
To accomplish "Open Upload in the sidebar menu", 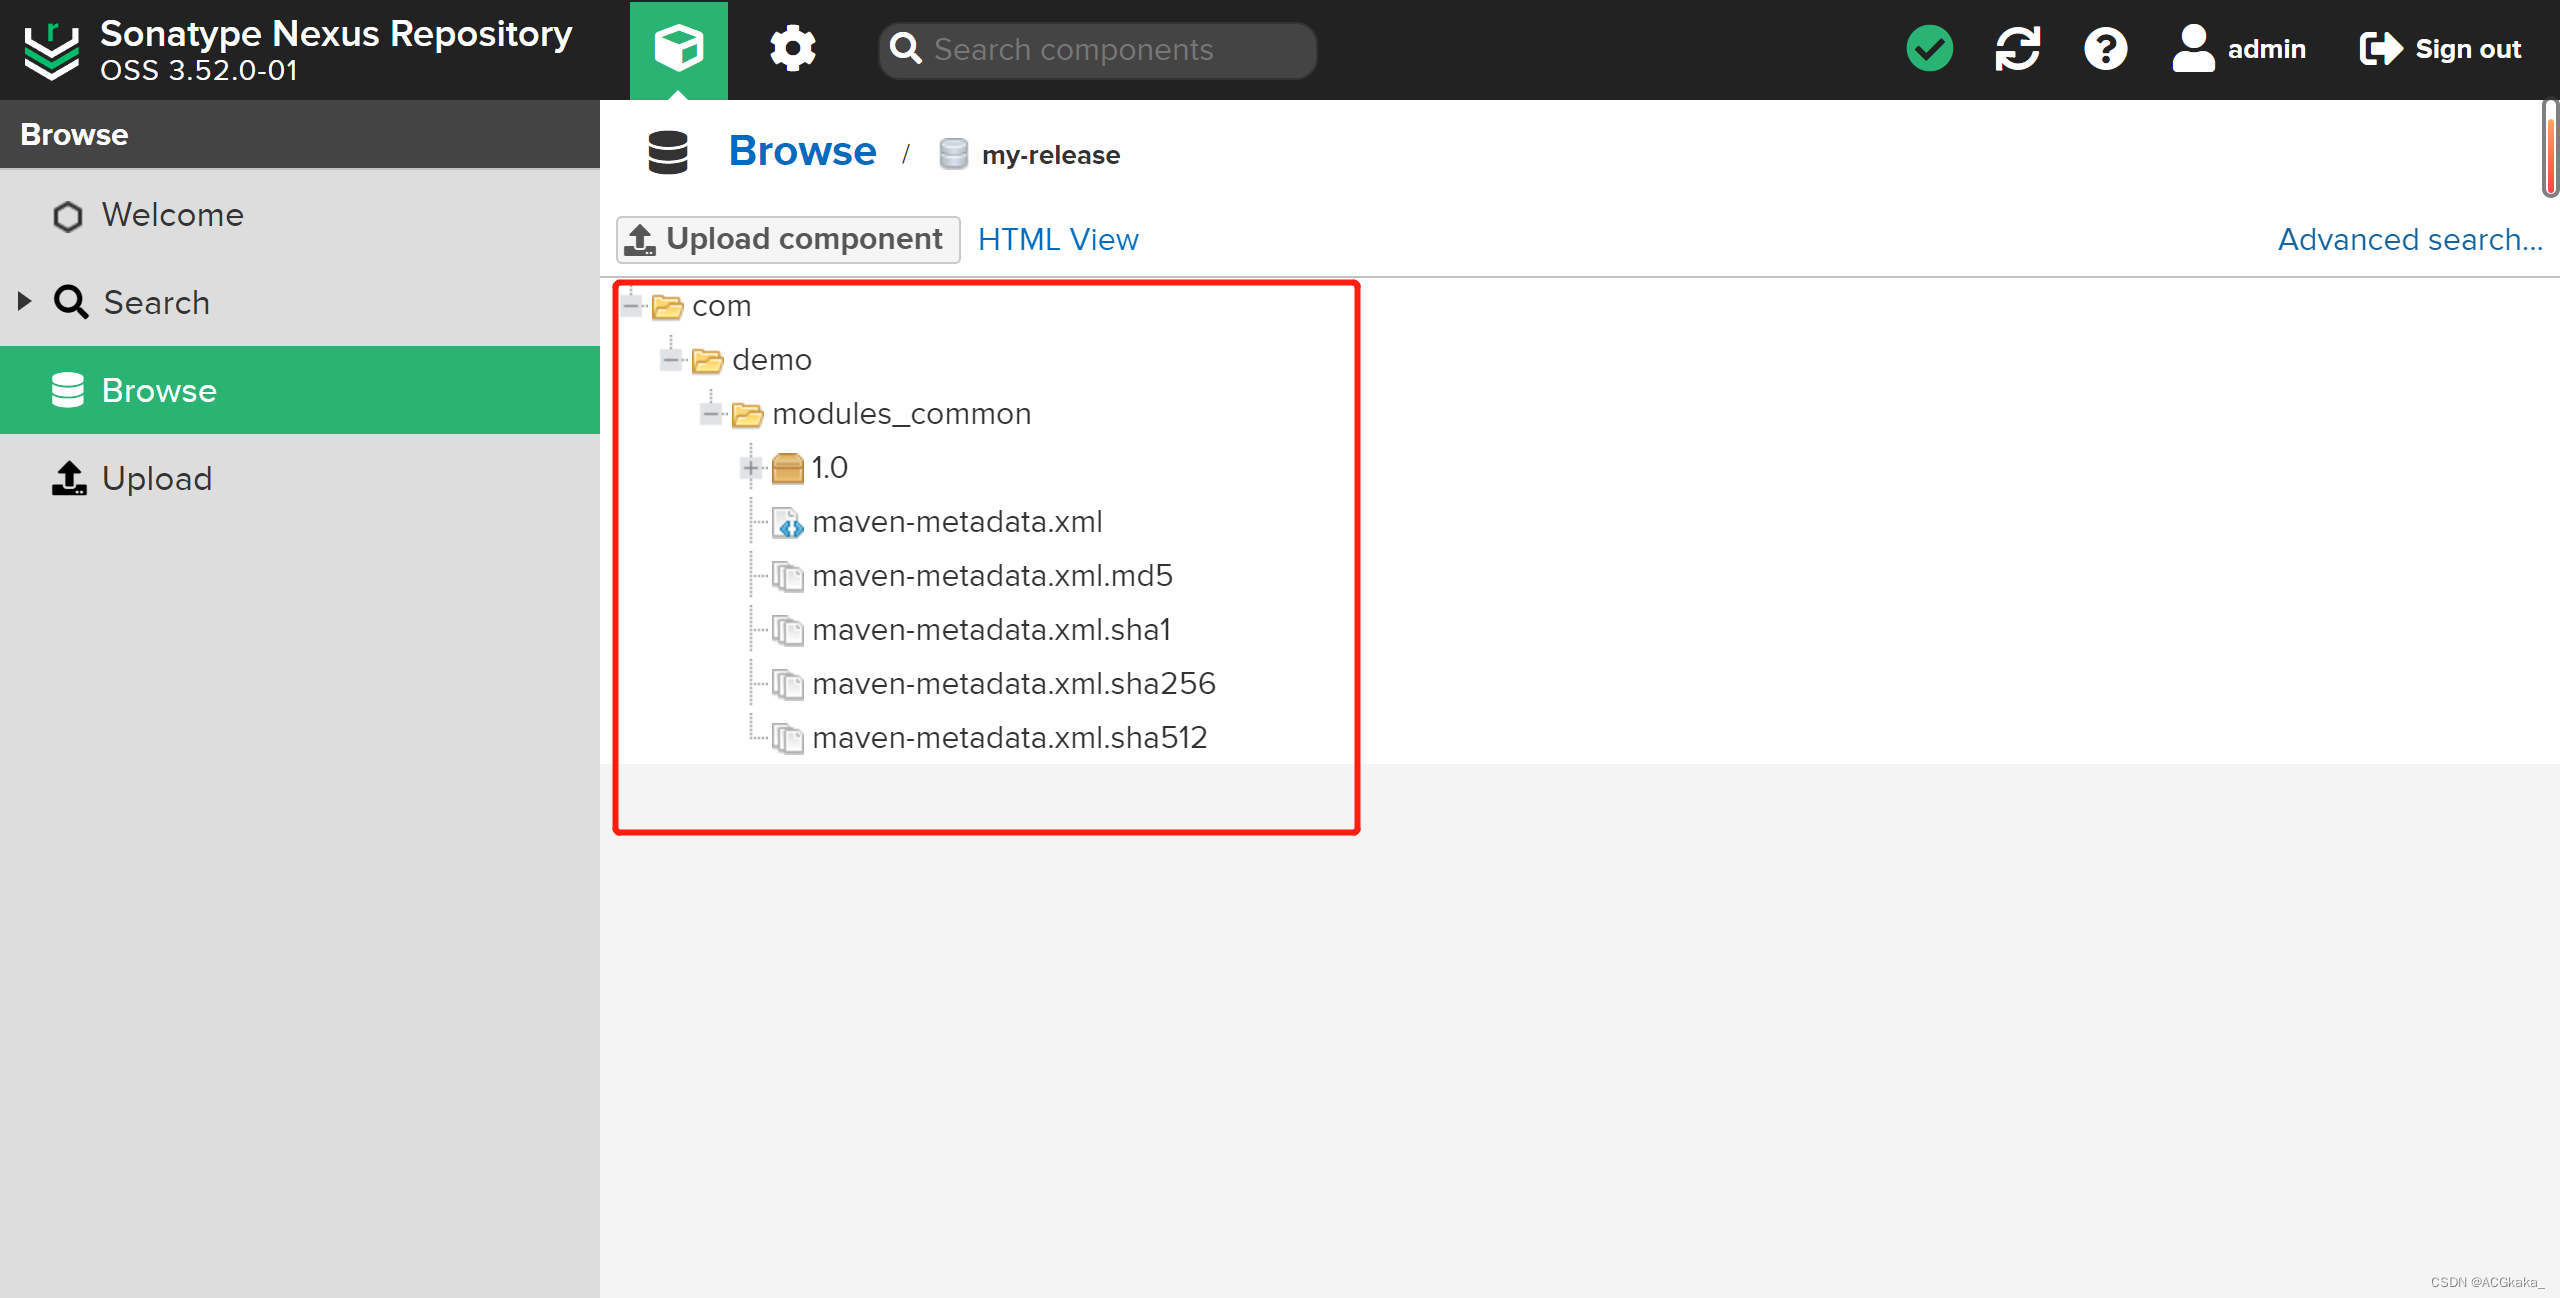I will pos(156,478).
